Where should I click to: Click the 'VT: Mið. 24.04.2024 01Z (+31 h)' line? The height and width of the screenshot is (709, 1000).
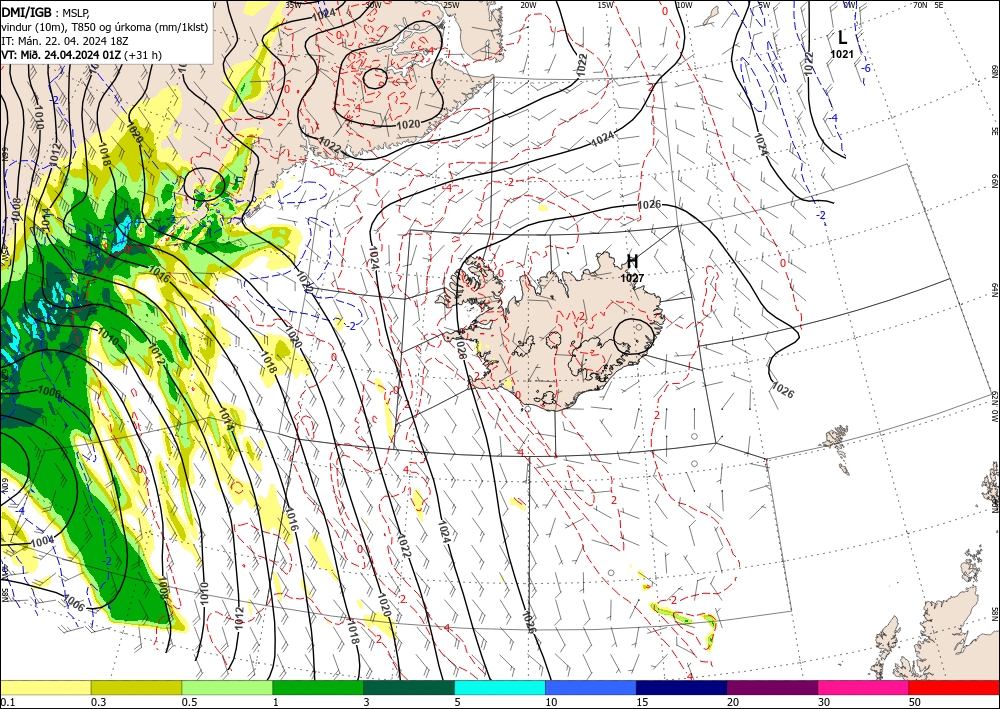(82, 55)
